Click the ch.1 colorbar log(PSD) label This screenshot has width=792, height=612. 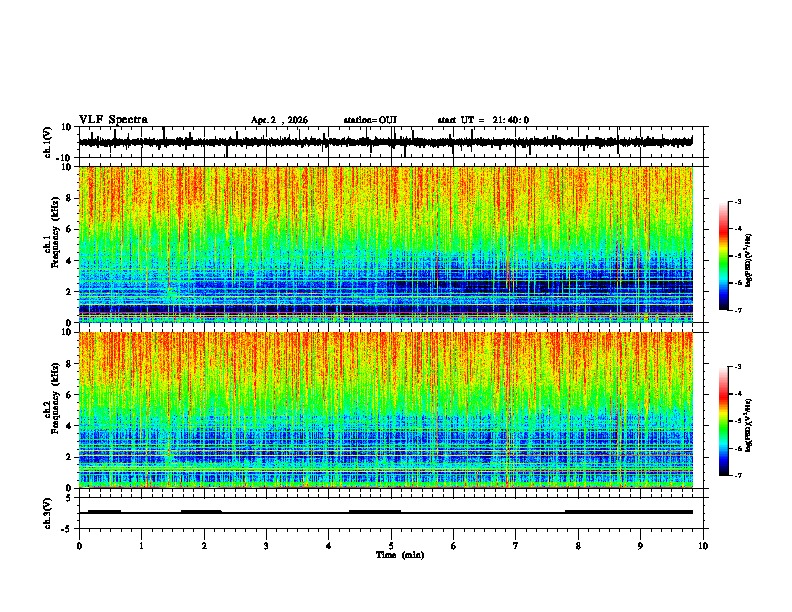[x=749, y=260]
